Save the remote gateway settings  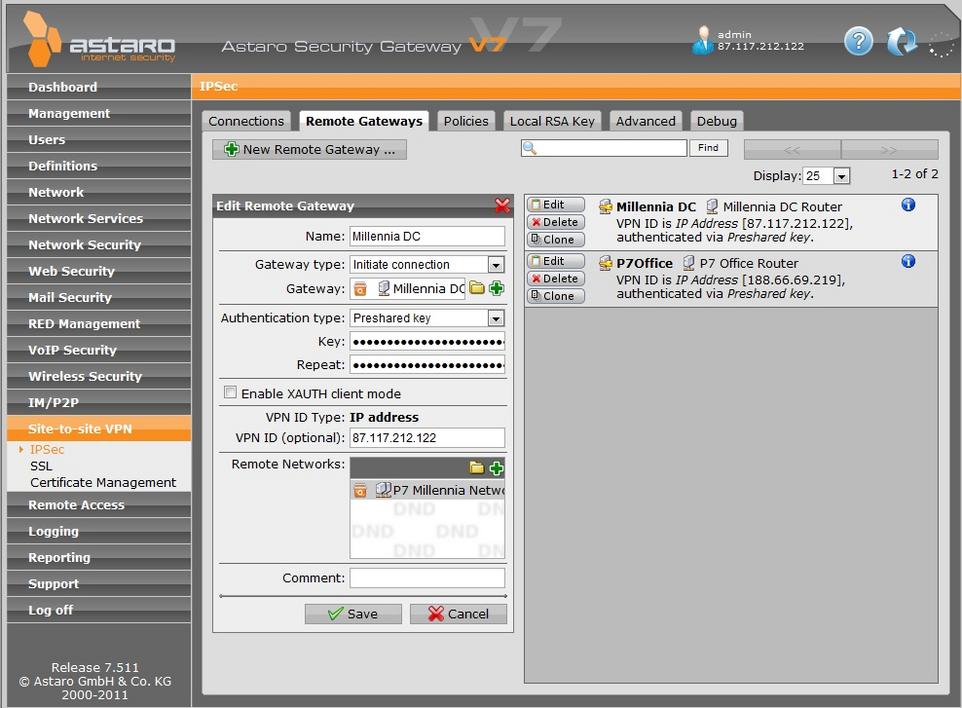353,614
